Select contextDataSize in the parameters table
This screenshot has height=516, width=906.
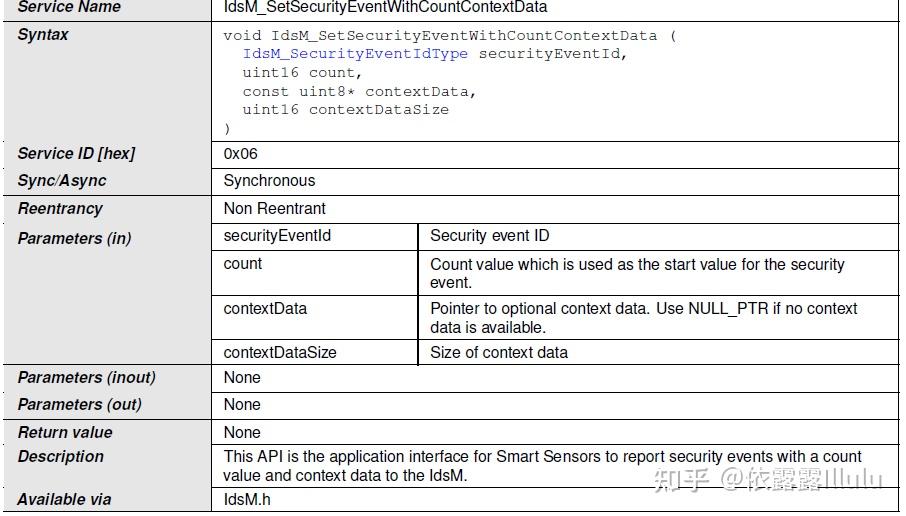pyautogui.click(x=280, y=352)
